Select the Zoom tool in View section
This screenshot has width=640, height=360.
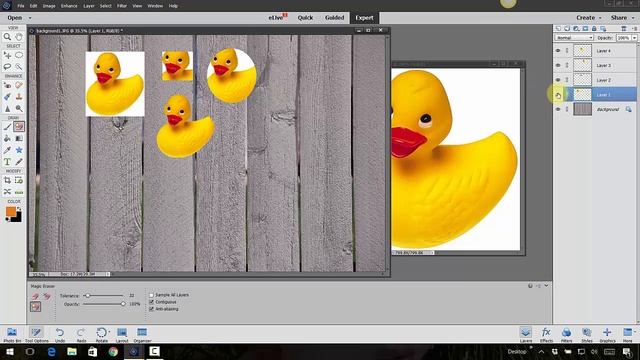7,37
